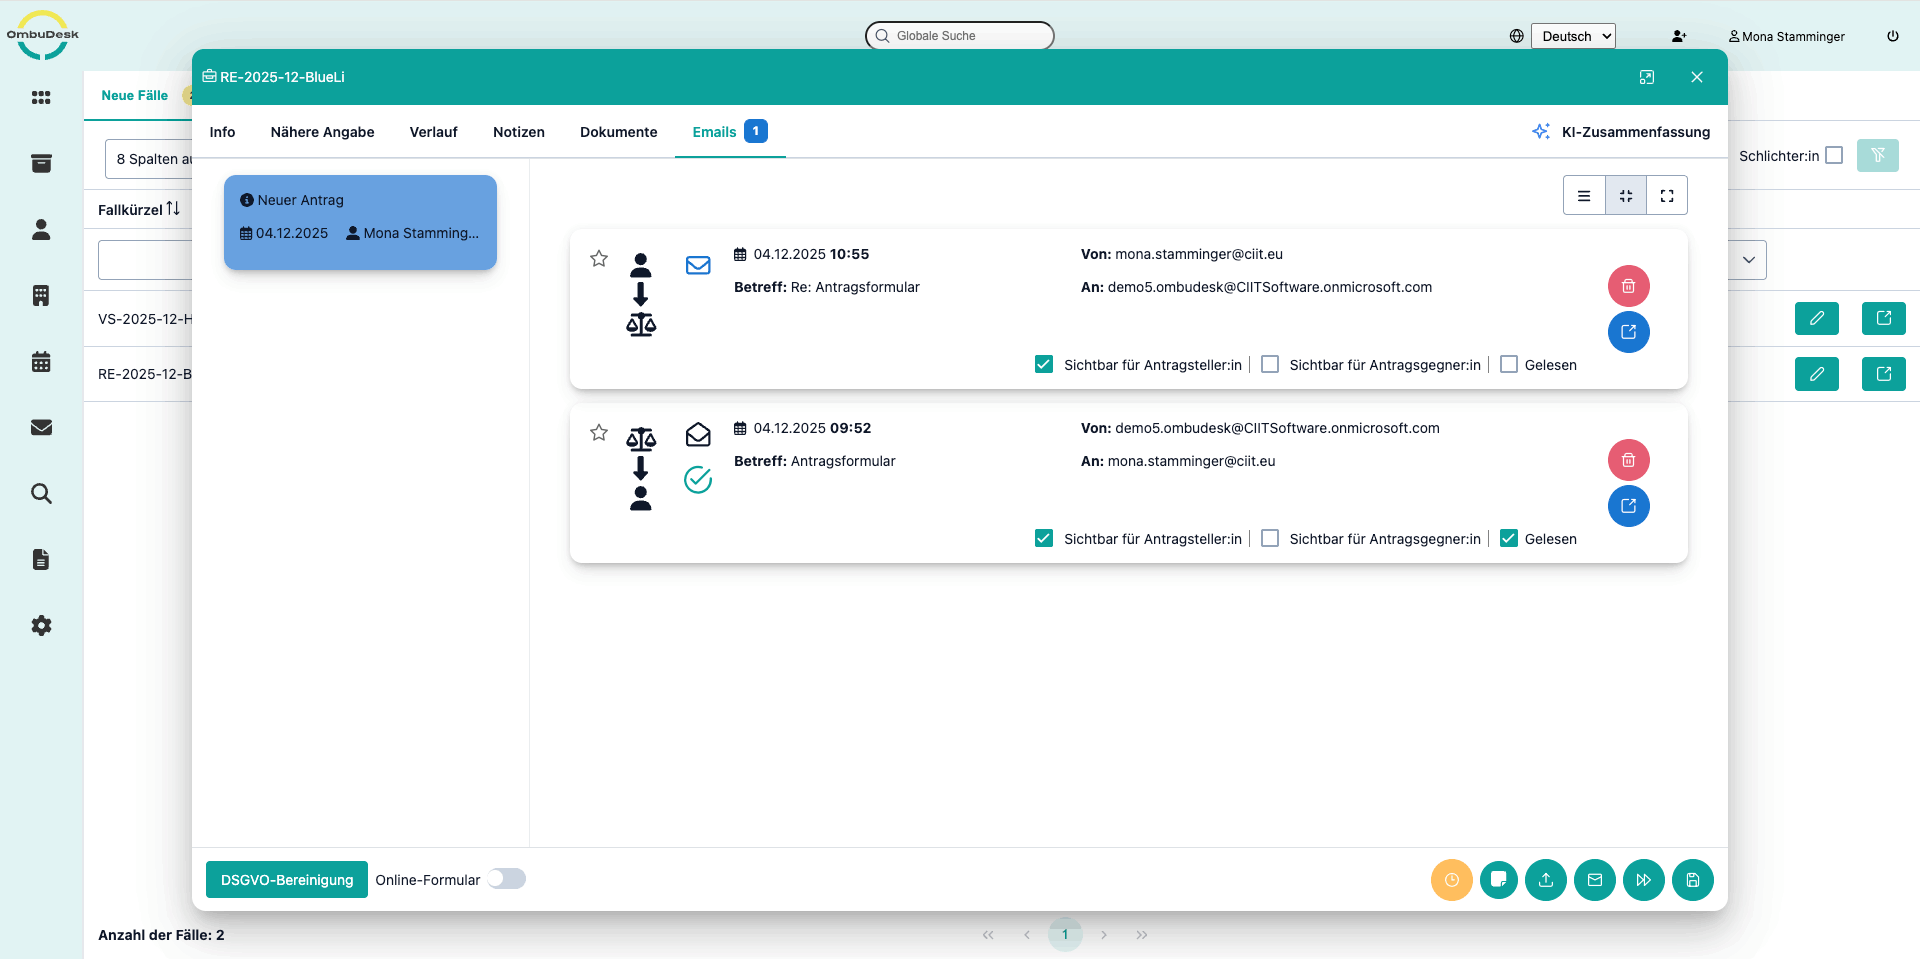Click the DSGVO-Bereinigung button
This screenshot has height=959, width=1920.
(x=287, y=880)
